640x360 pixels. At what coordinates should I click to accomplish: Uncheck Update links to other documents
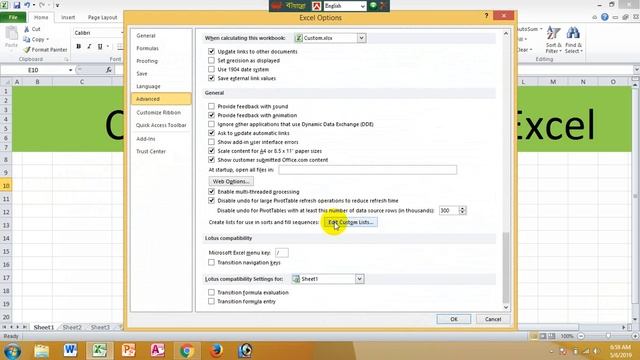[x=211, y=51]
